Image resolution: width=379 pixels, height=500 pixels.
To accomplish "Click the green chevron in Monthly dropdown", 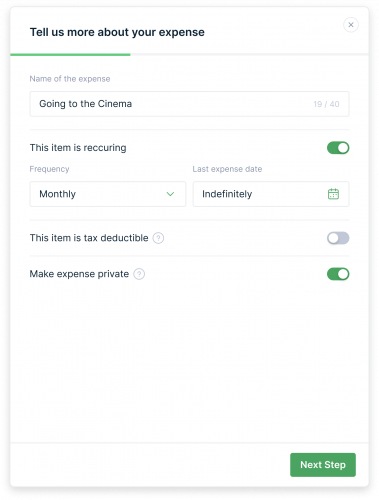I will (x=170, y=194).
